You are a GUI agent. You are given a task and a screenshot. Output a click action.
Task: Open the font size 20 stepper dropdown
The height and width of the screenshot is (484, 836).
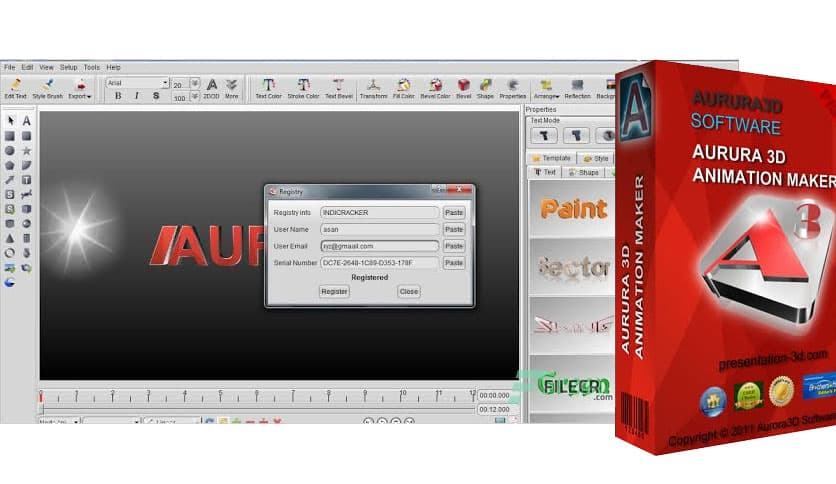pos(195,84)
